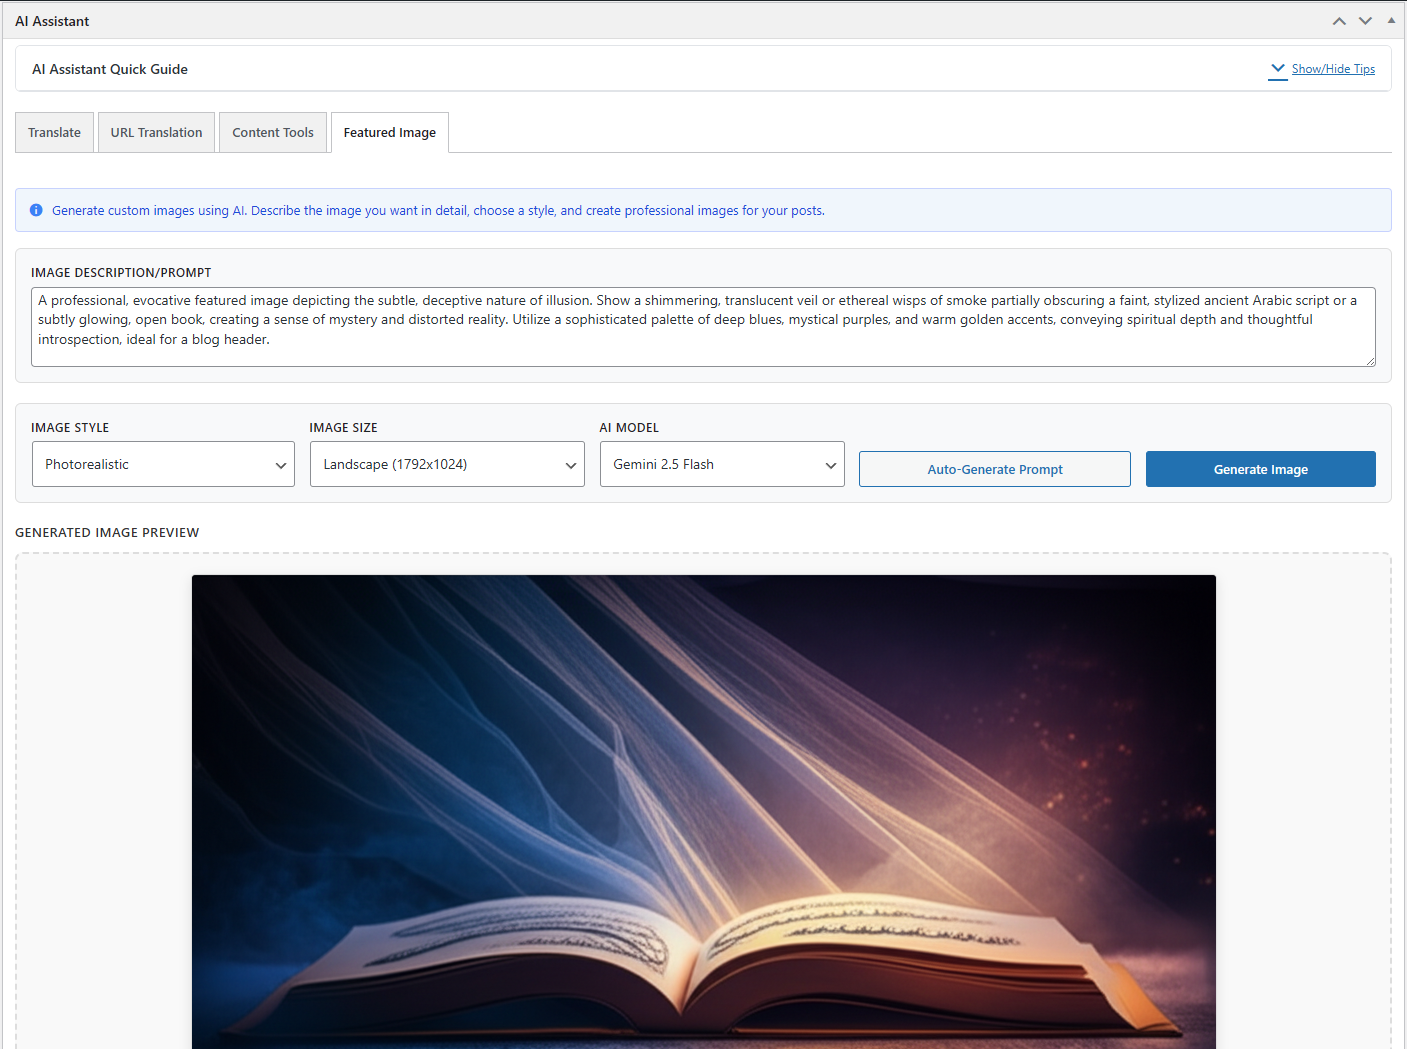Select the Featured Image tab
The image size is (1407, 1049).
coord(390,132)
